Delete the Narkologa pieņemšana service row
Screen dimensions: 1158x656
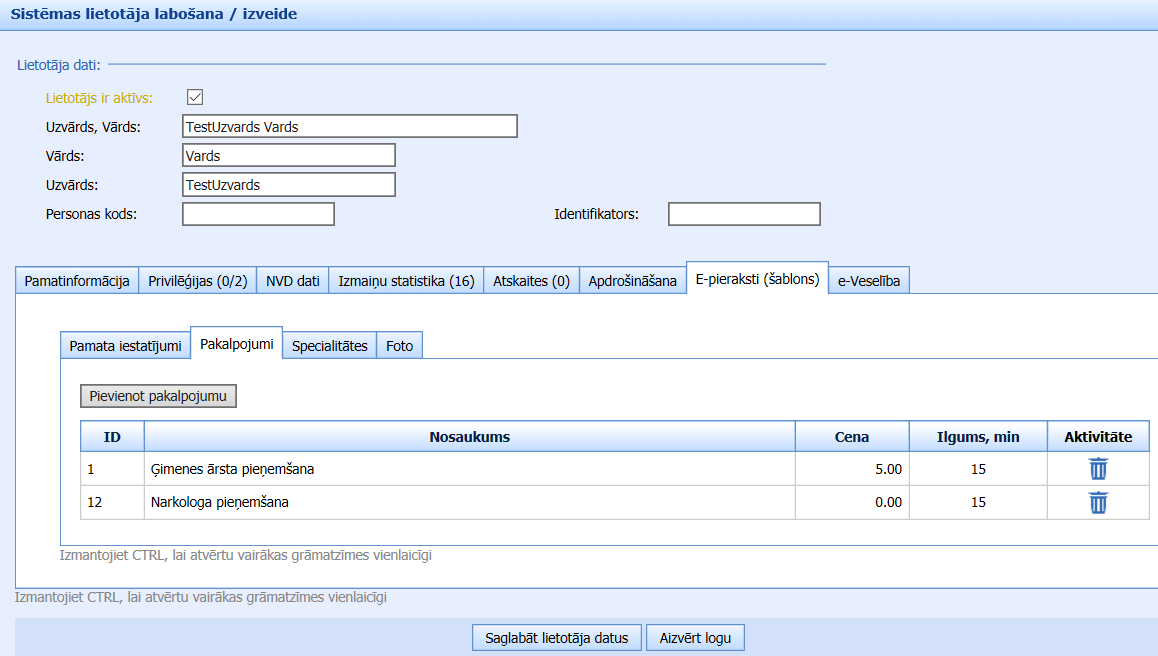[x=1098, y=502]
